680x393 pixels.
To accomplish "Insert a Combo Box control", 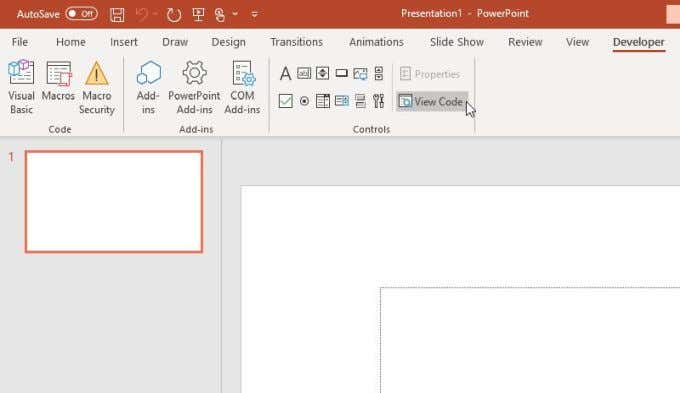I will coord(323,101).
